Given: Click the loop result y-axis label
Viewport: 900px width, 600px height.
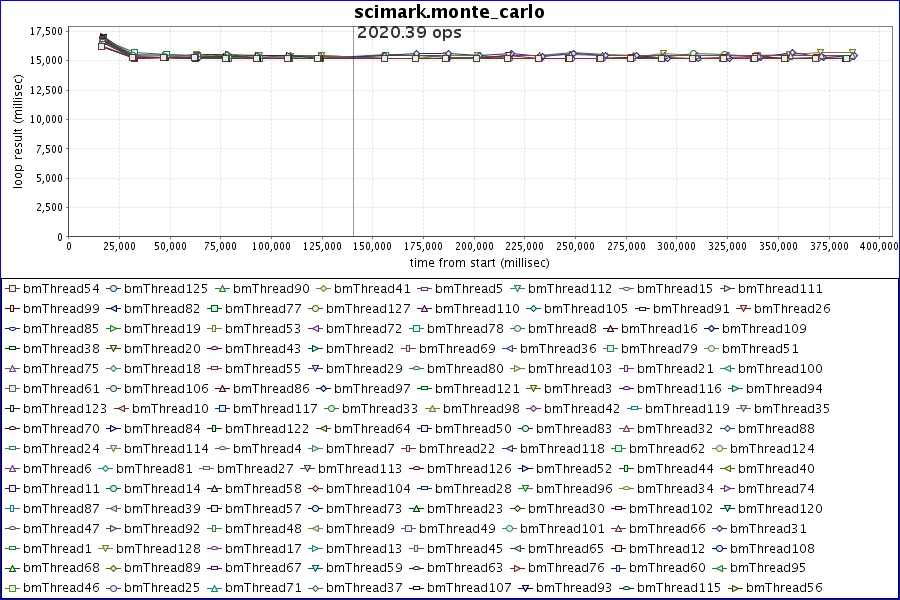Looking at the screenshot, I should coord(16,130).
